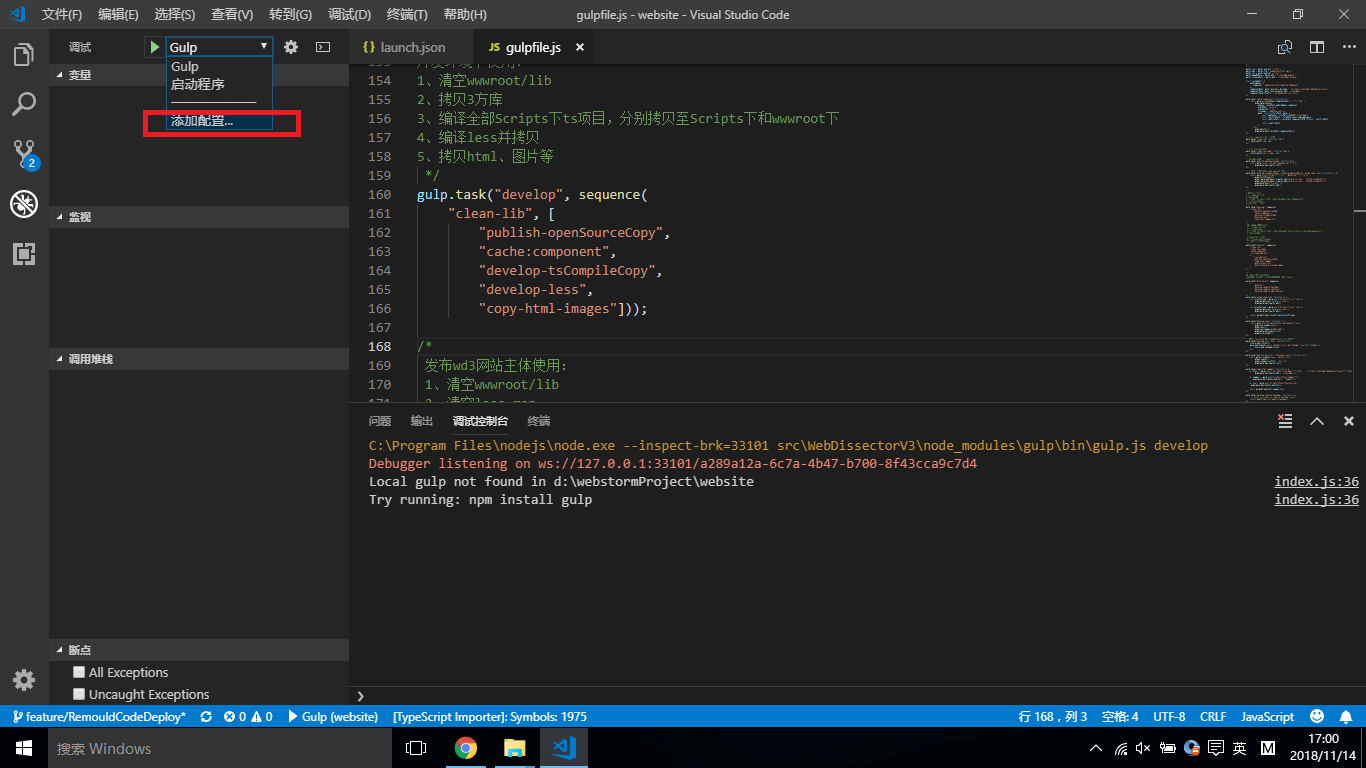Toggle auto-scroll in debug console panel
The height and width of the screenshot is (768, 1366).
pyautogui.click(x=1285, y=421)
